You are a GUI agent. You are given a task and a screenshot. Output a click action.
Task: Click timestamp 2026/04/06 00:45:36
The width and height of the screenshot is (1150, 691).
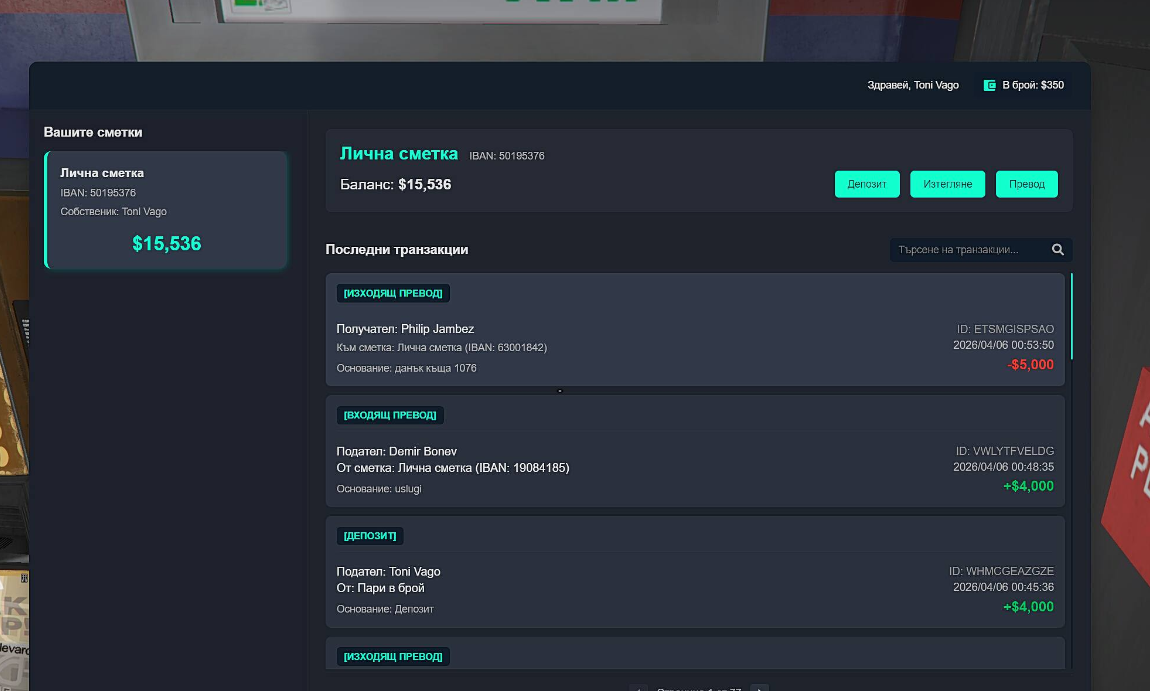pos(1003,588)
